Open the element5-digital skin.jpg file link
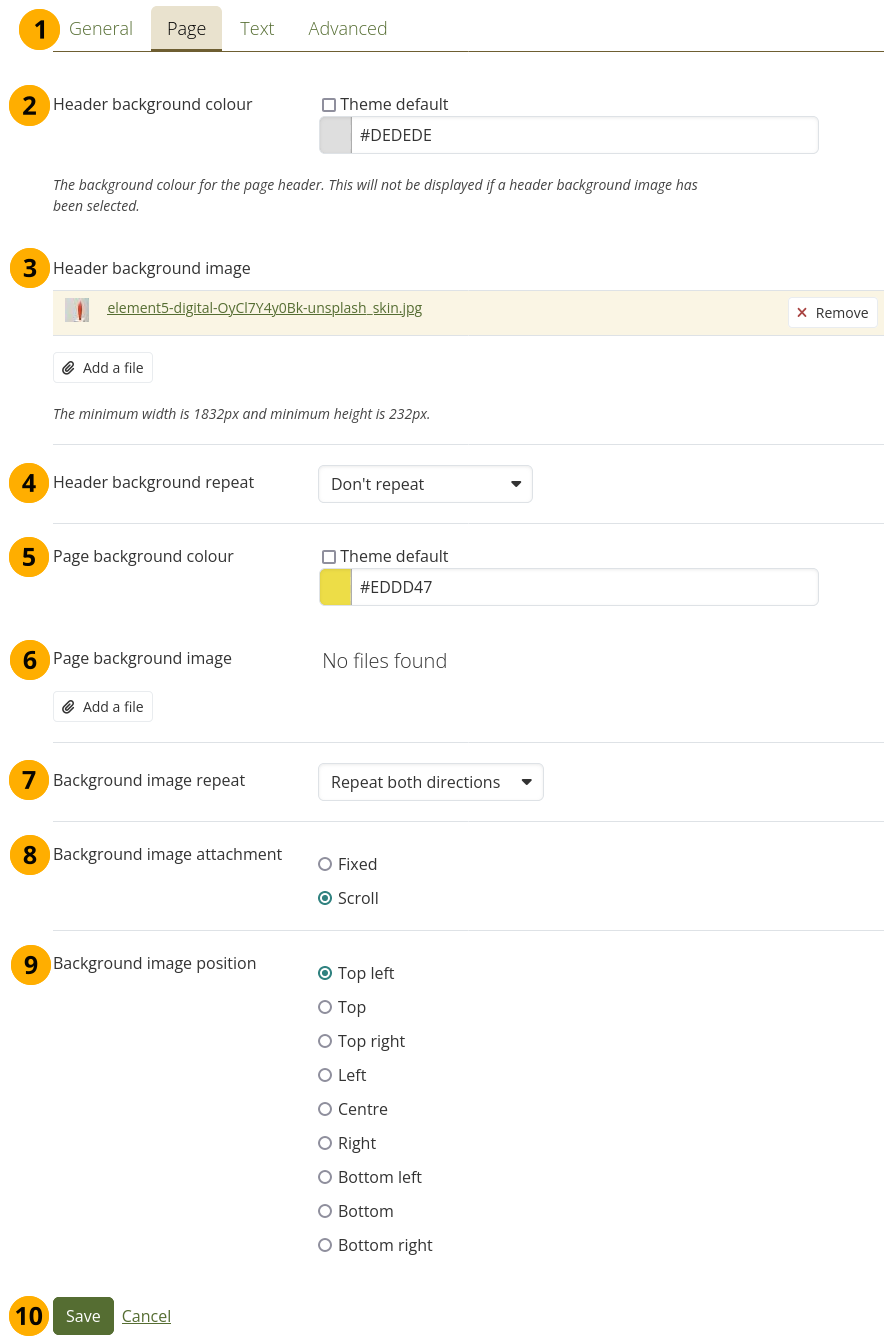The width and height of the screenshot is (893, 1340). pos(264,309)
